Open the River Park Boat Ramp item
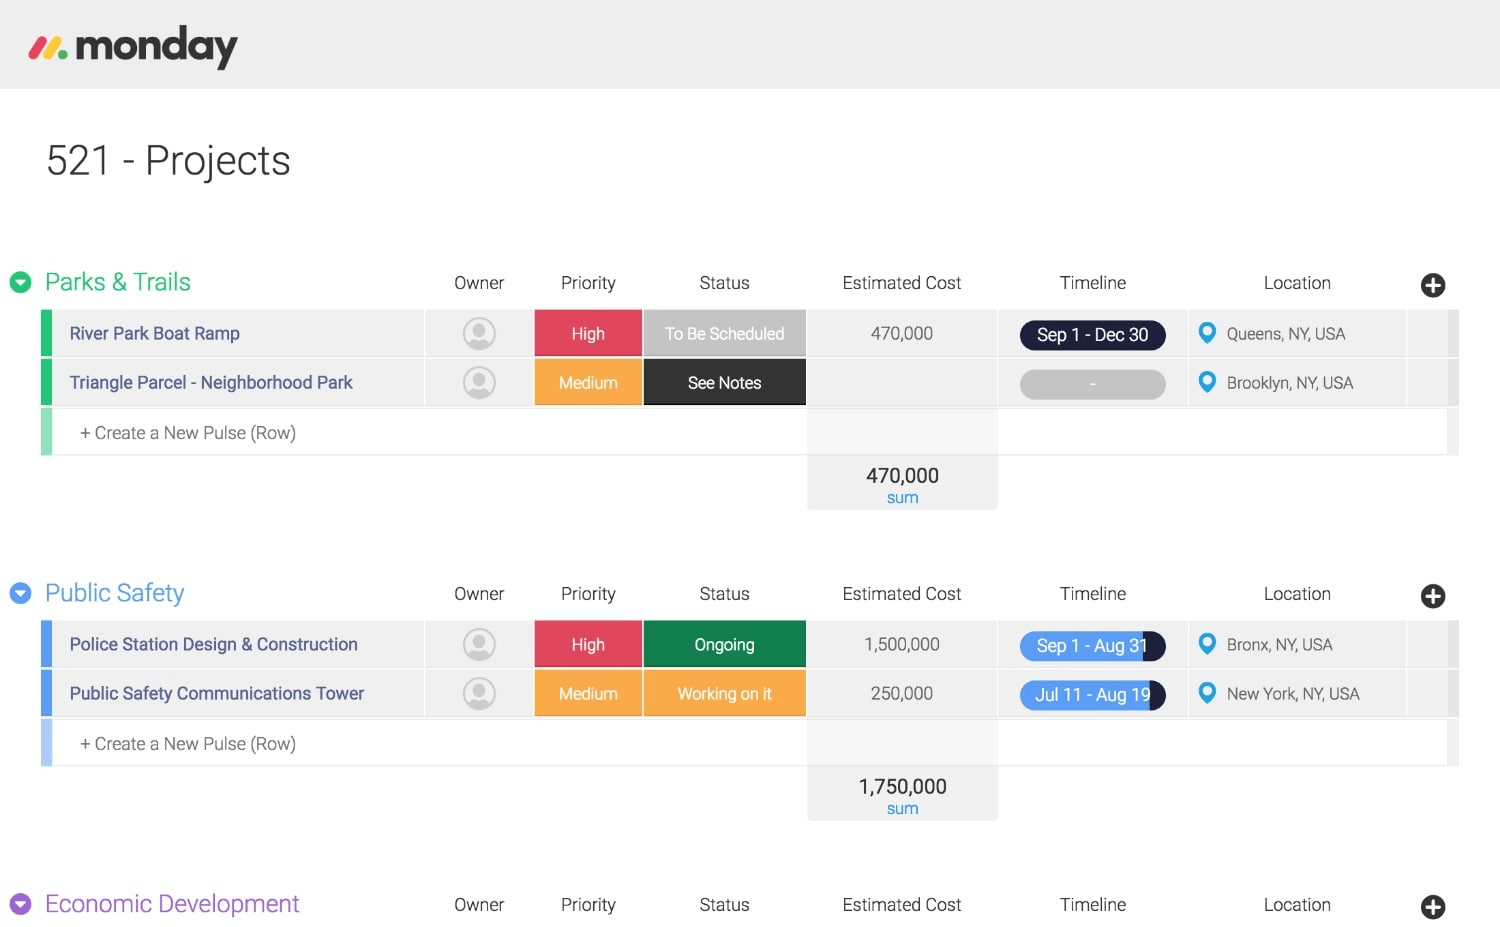The height and width of the screenshot is (927, 1500). (x=155, y=334)
